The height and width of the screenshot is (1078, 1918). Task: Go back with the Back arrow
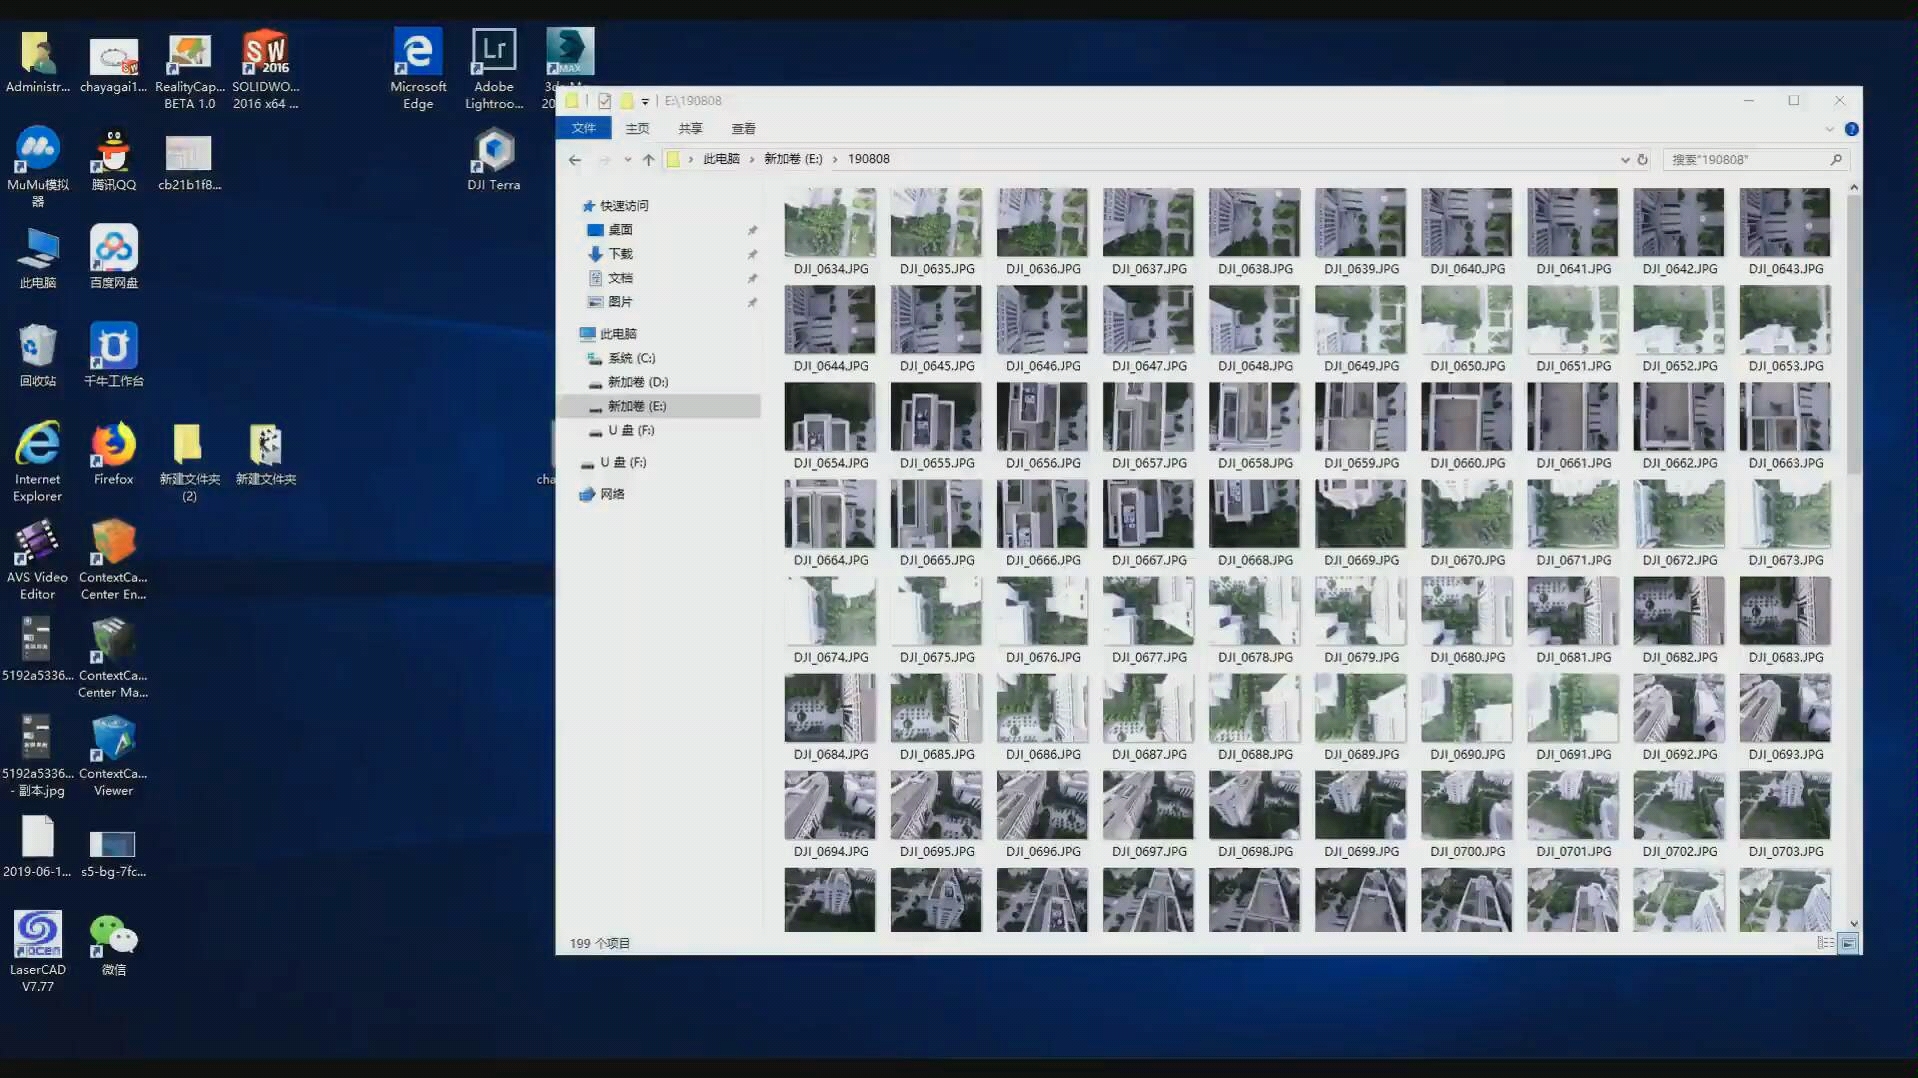[574, 159]
